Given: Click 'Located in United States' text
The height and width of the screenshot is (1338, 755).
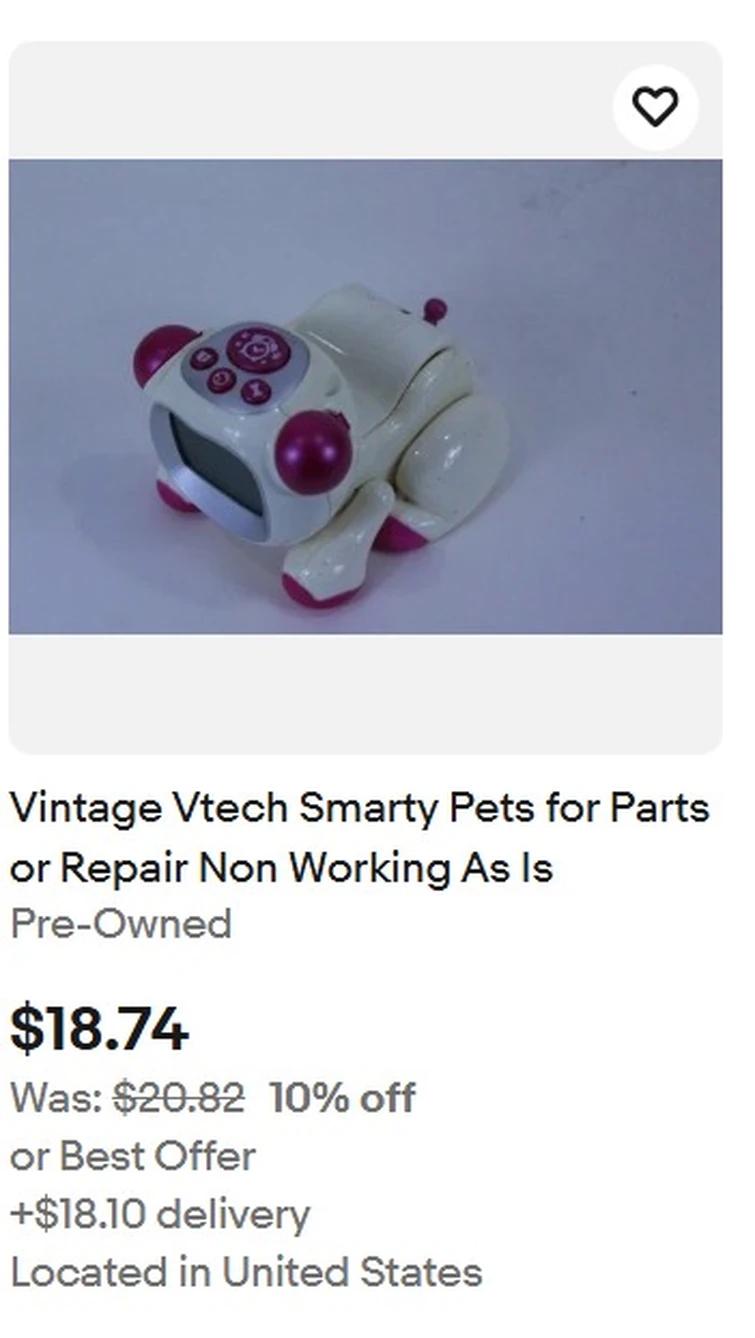Looking at the screenshot, I should pos(246,1273).
